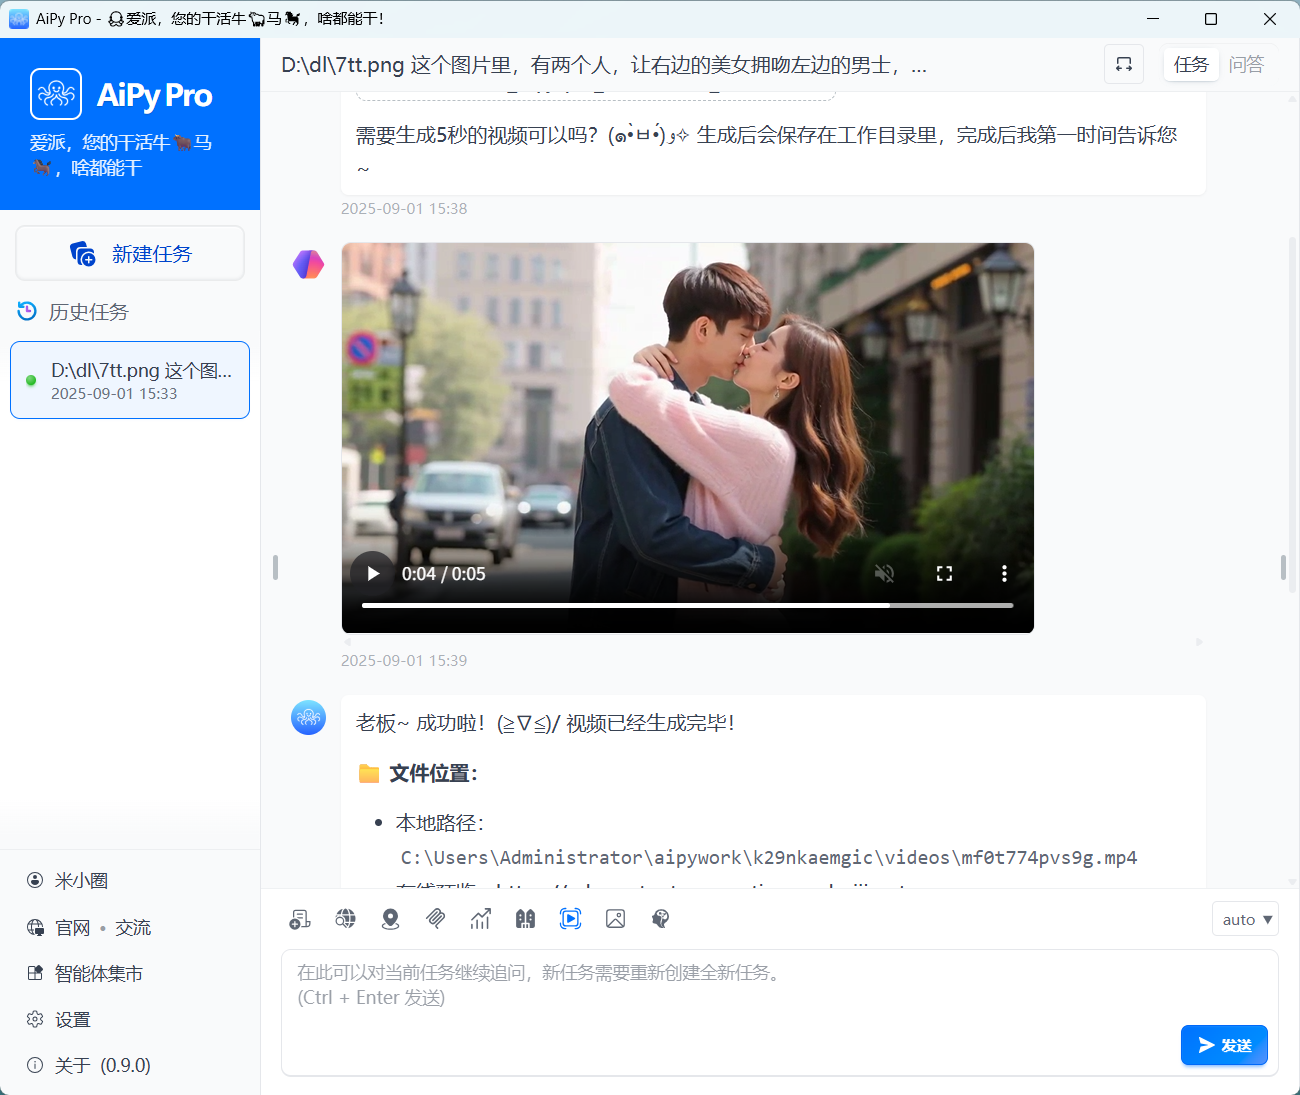
Task: Click the first toolbar icon with plus
Action: 300,919
